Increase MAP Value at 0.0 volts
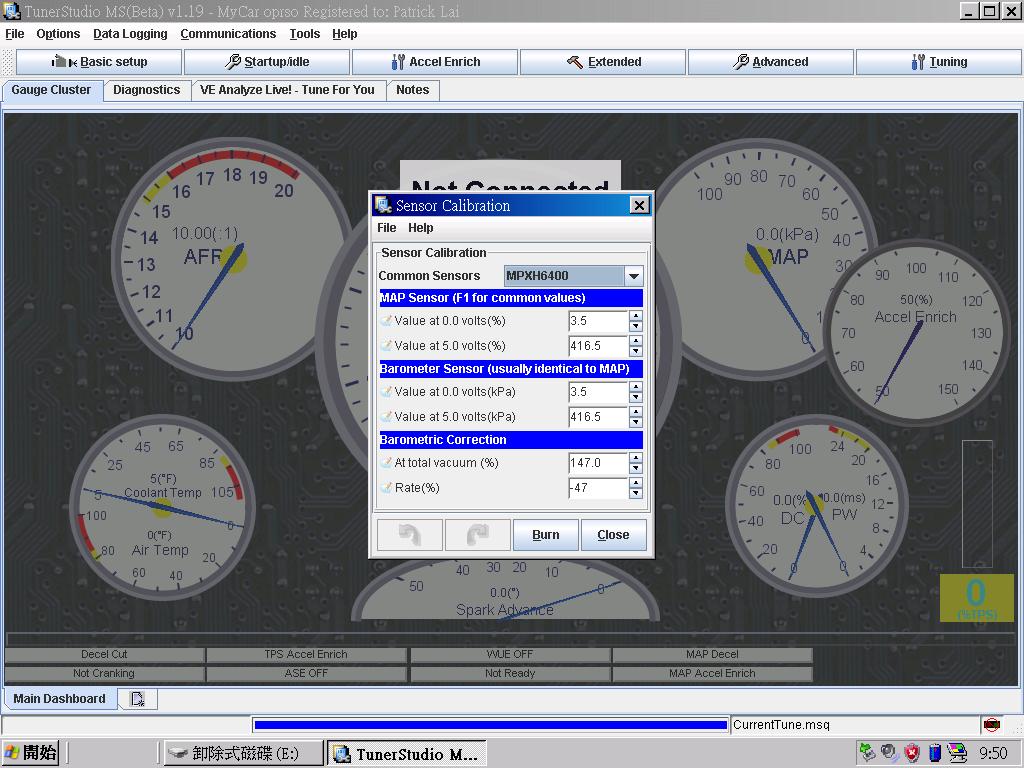This screenshot has height=768, width=1024. (x=636, y=316)
